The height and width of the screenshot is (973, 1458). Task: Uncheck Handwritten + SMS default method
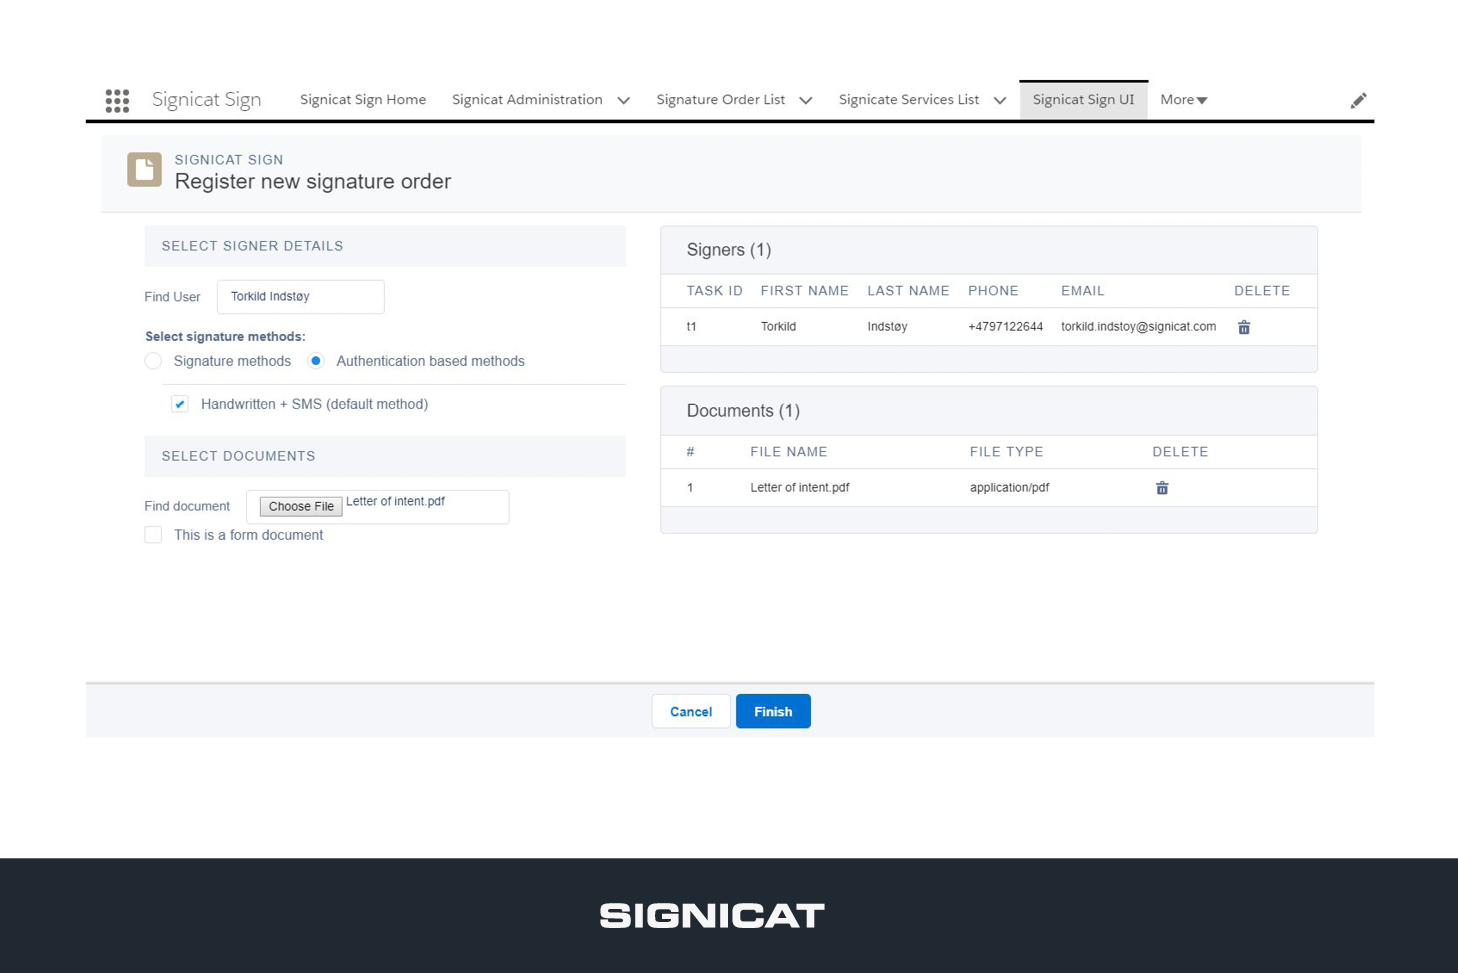[x=179, y=404]
